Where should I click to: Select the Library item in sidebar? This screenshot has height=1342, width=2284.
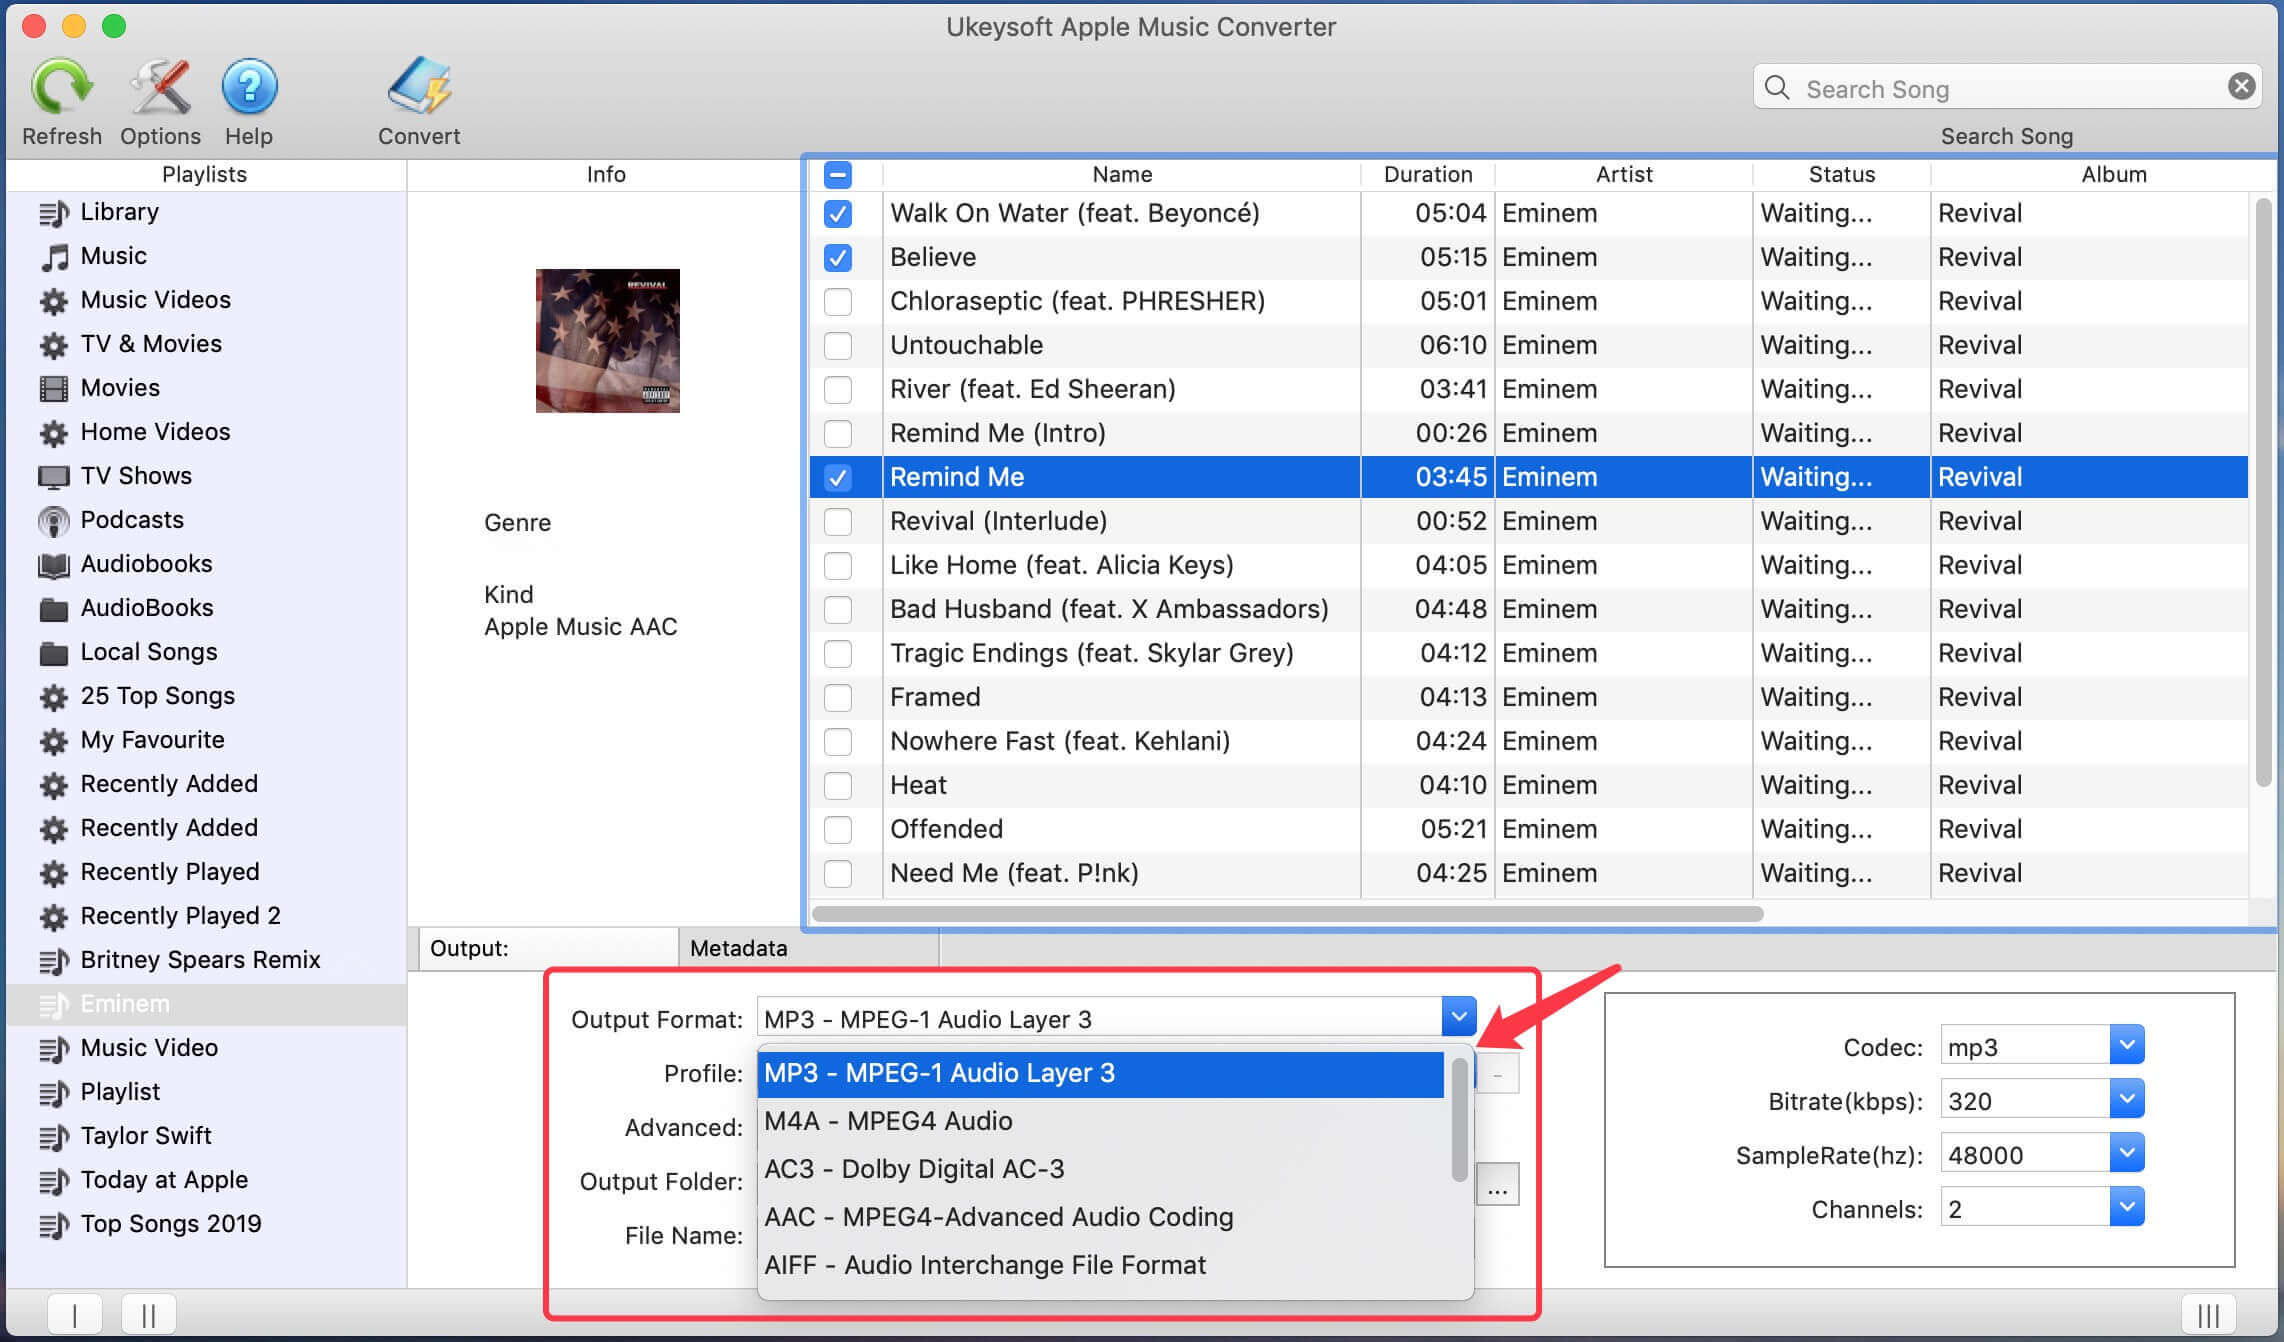[121, 209]
